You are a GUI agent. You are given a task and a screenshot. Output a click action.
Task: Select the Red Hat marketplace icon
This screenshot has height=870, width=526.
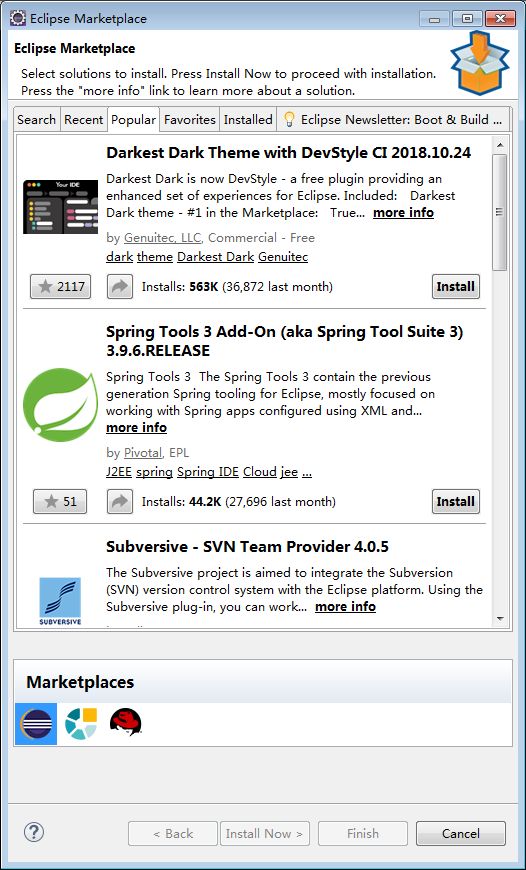point(125,722)
